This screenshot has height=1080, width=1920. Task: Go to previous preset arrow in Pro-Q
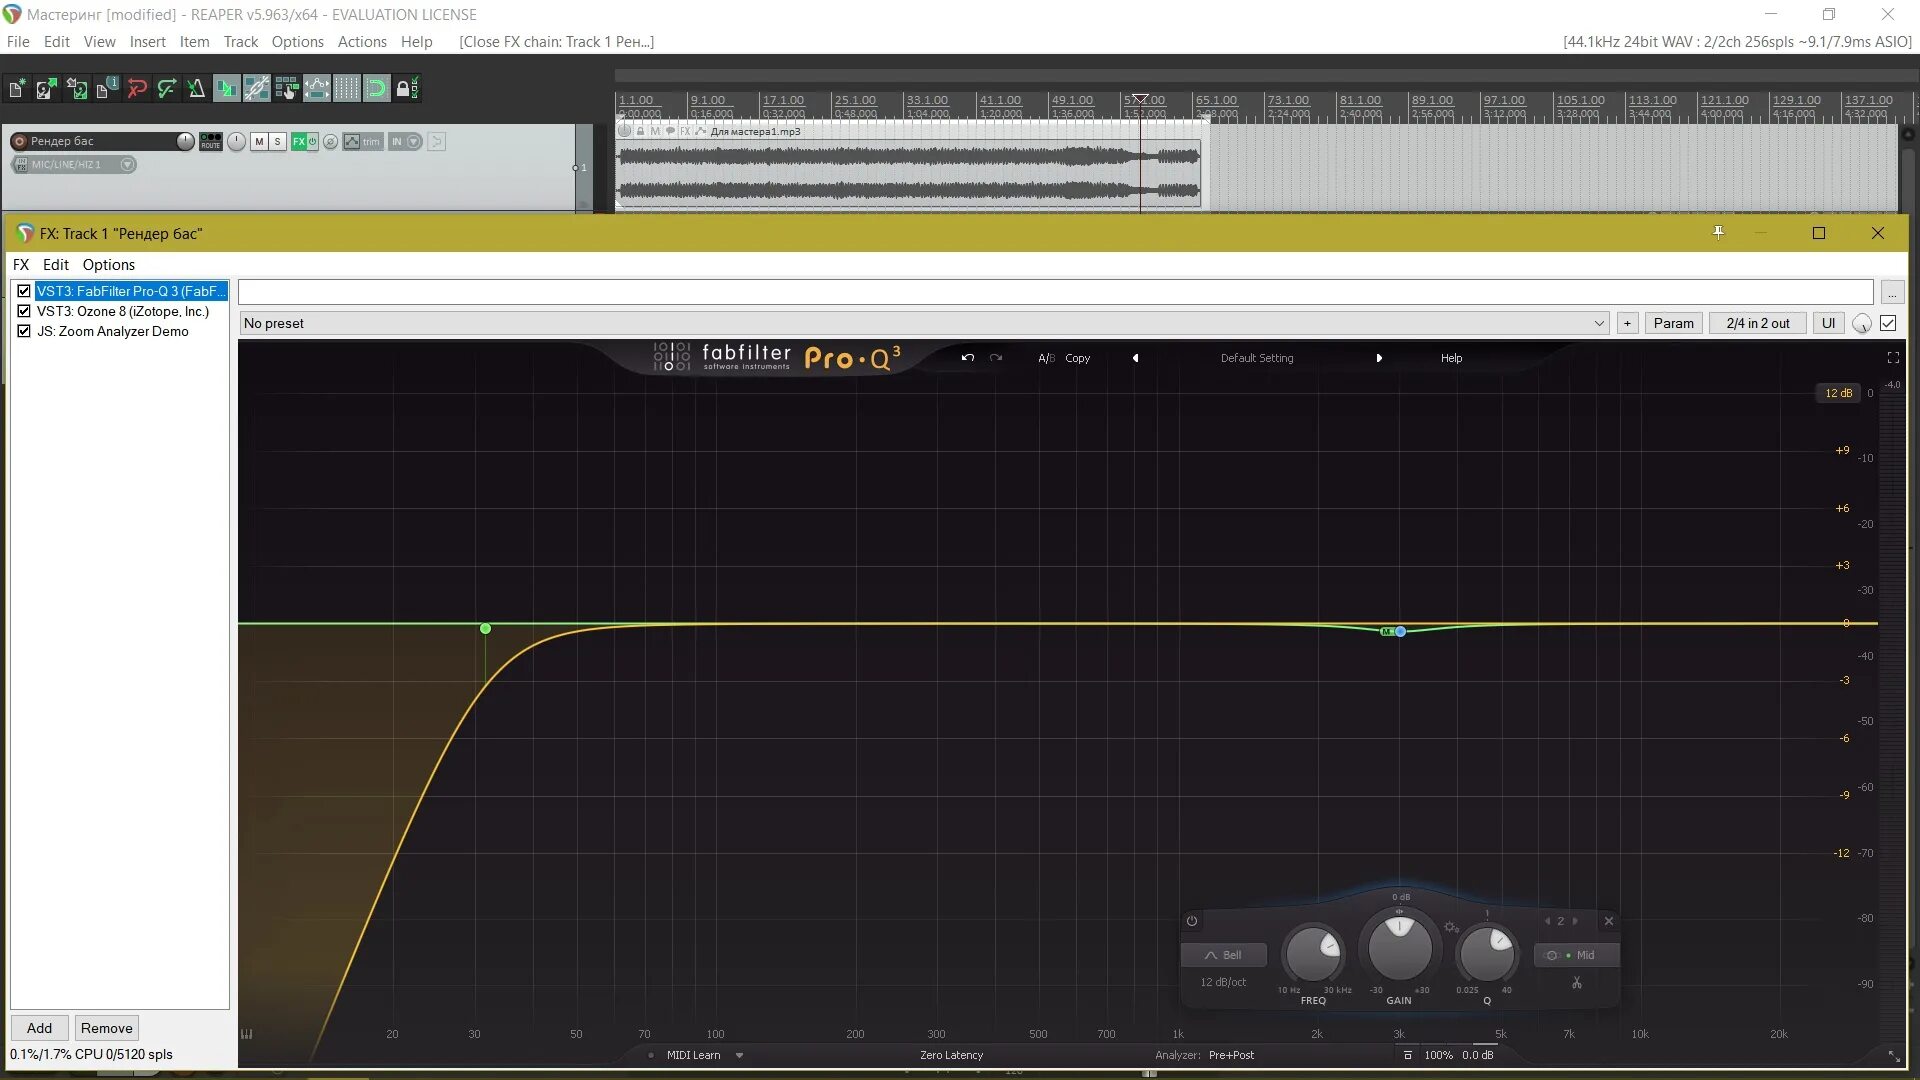pos(1135,358)
